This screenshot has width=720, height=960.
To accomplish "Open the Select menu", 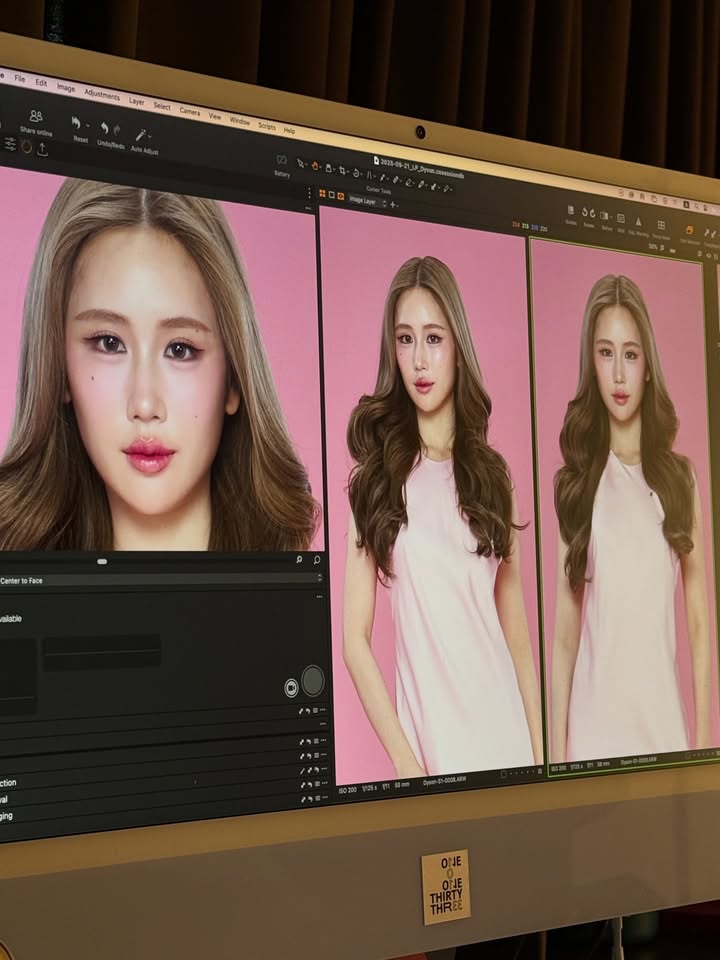I will coord(162,107).
